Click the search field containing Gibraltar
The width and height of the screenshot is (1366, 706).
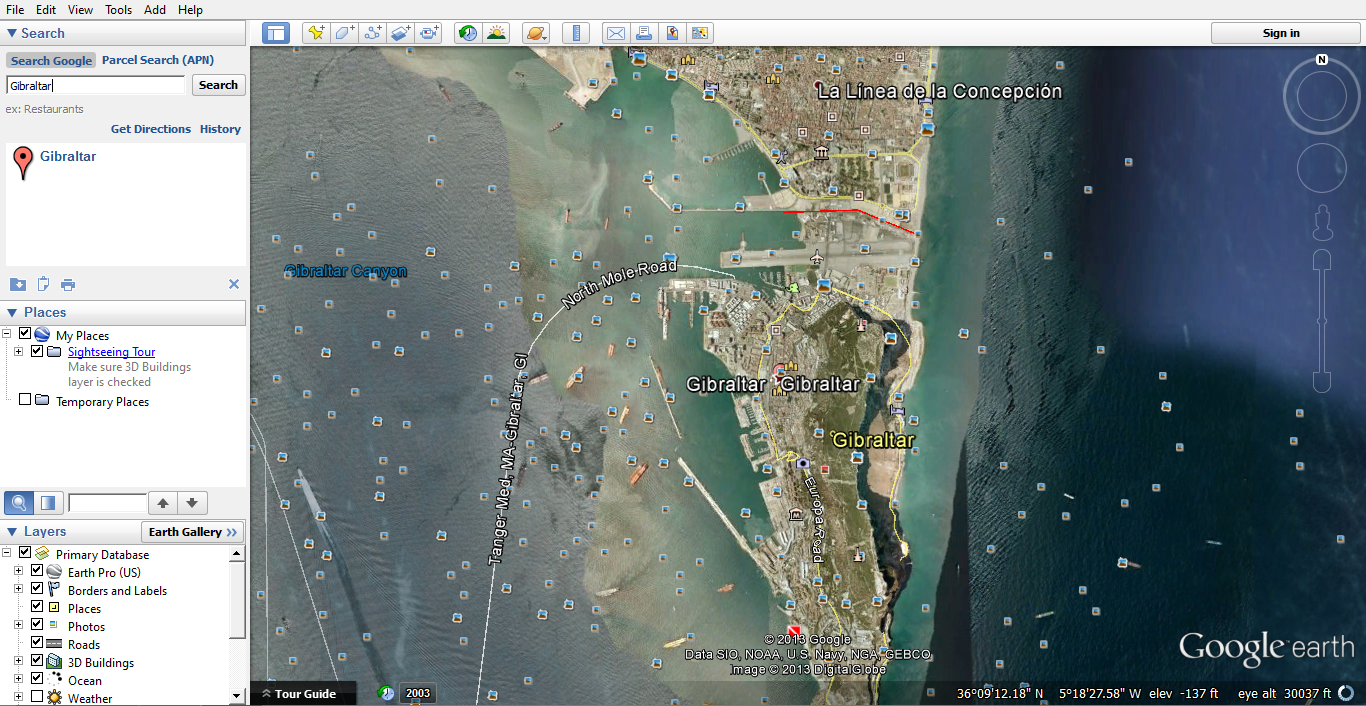pyautogui.click(x=96, y=85)
